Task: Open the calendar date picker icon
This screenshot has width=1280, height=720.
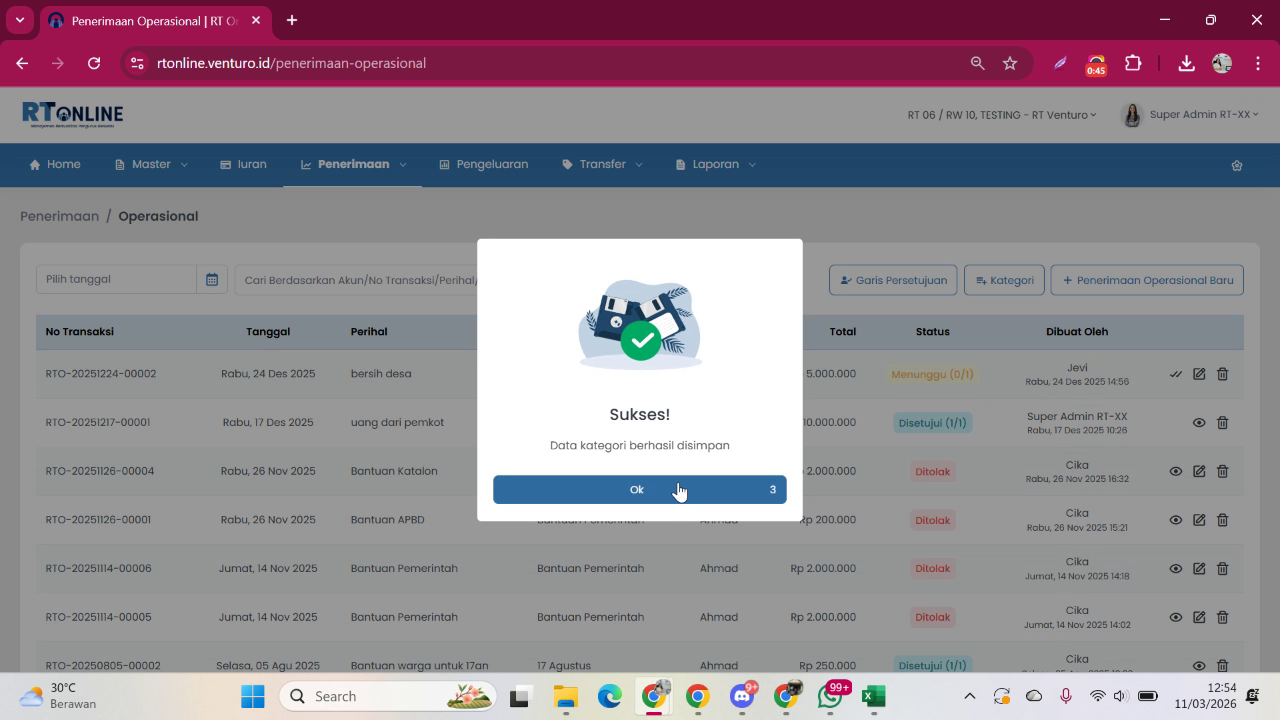Action: pyautogui.click(x=212, y=280)
